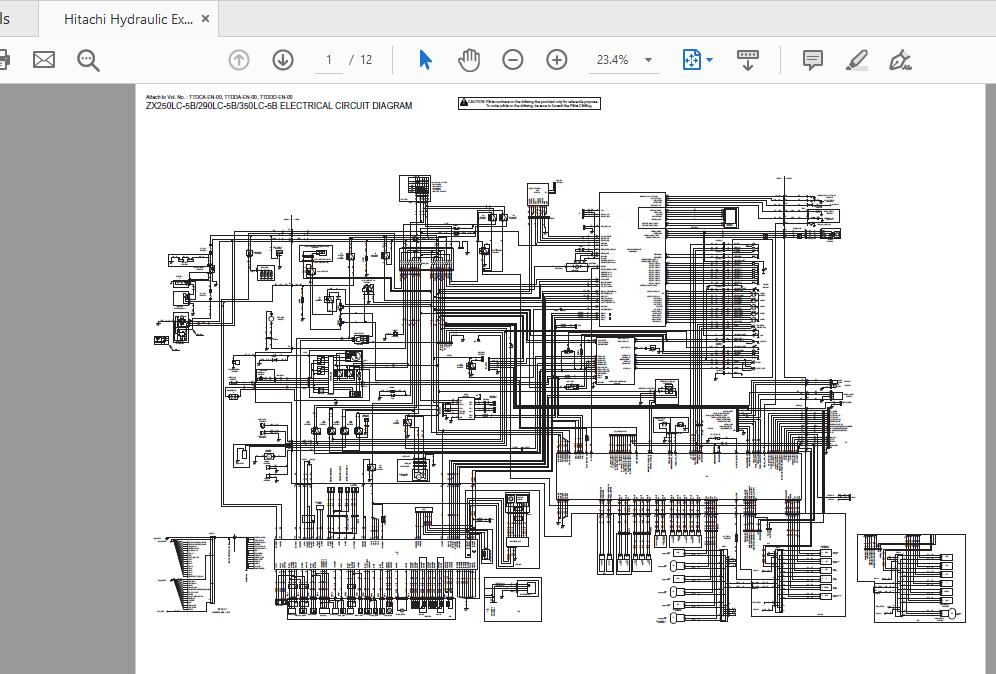Select the highlighter pen tool

click(x=857, y=60)
